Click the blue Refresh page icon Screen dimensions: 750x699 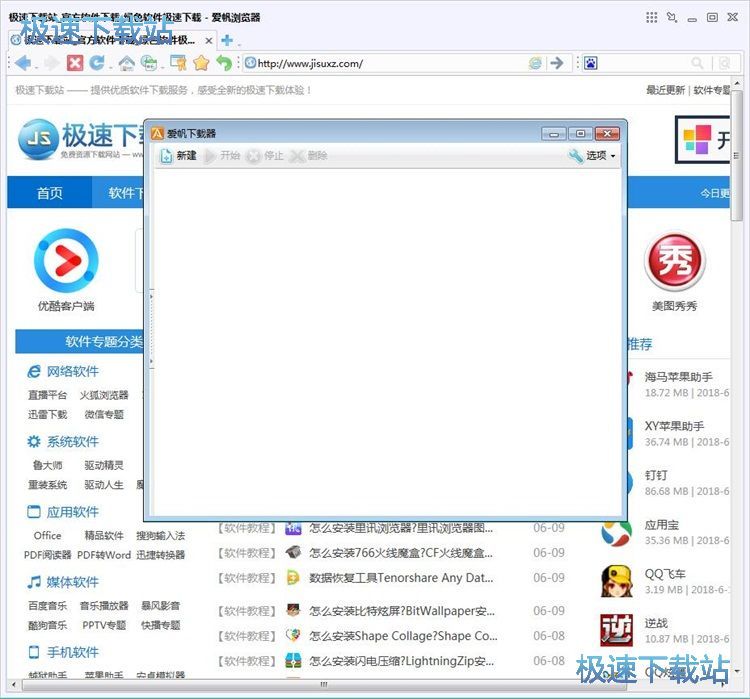click(97, 63)
